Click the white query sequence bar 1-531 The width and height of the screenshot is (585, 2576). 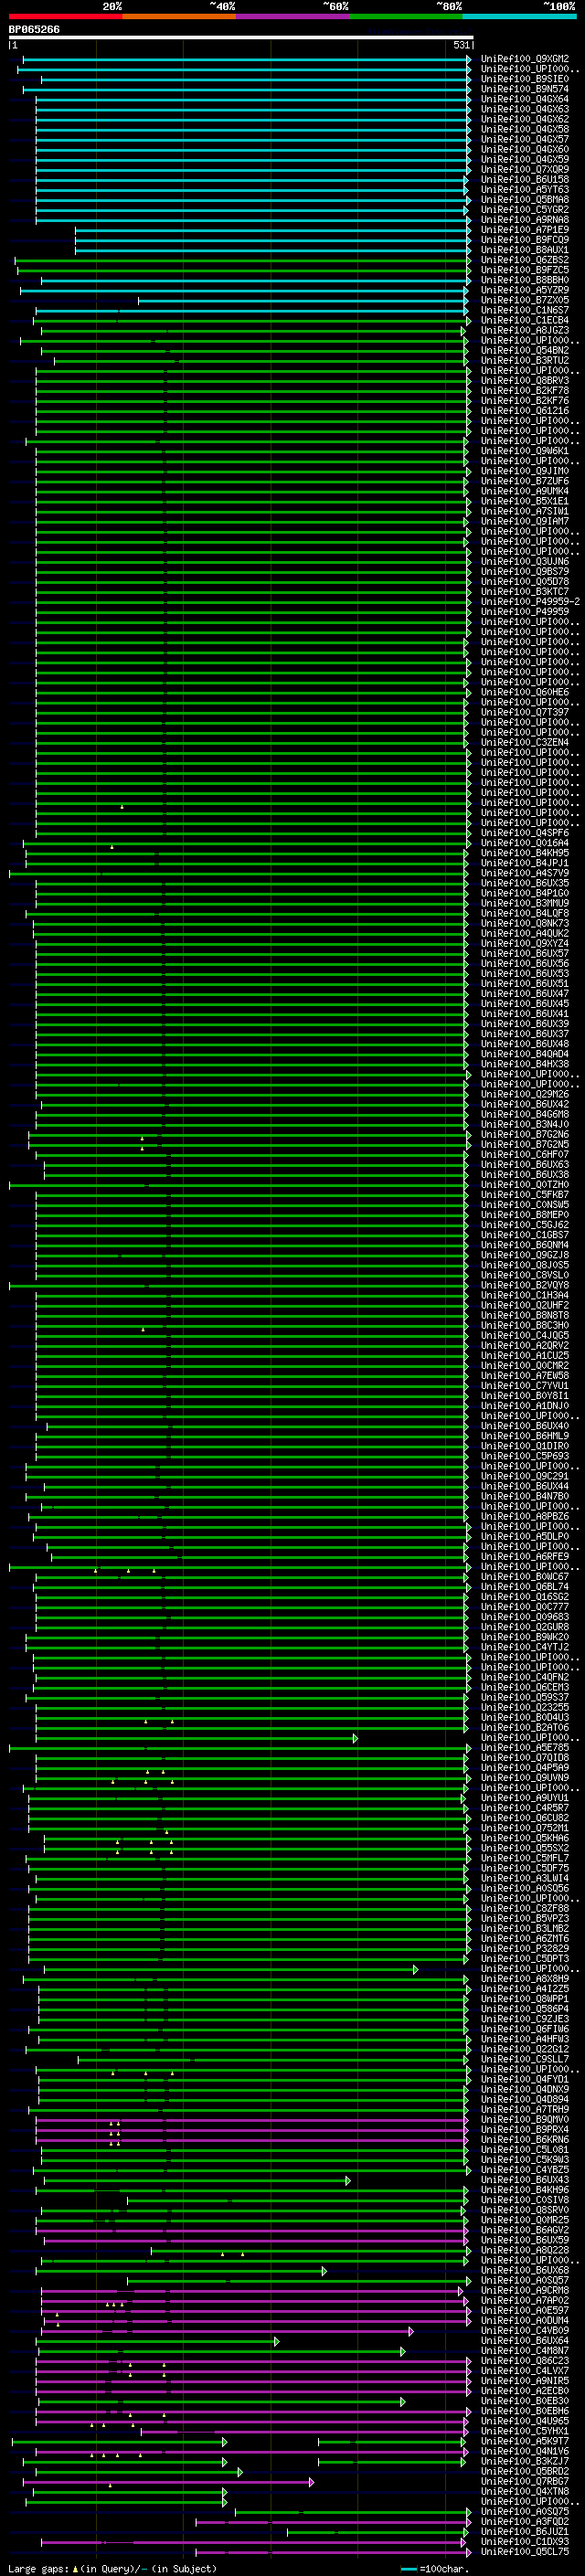[241, 37]
